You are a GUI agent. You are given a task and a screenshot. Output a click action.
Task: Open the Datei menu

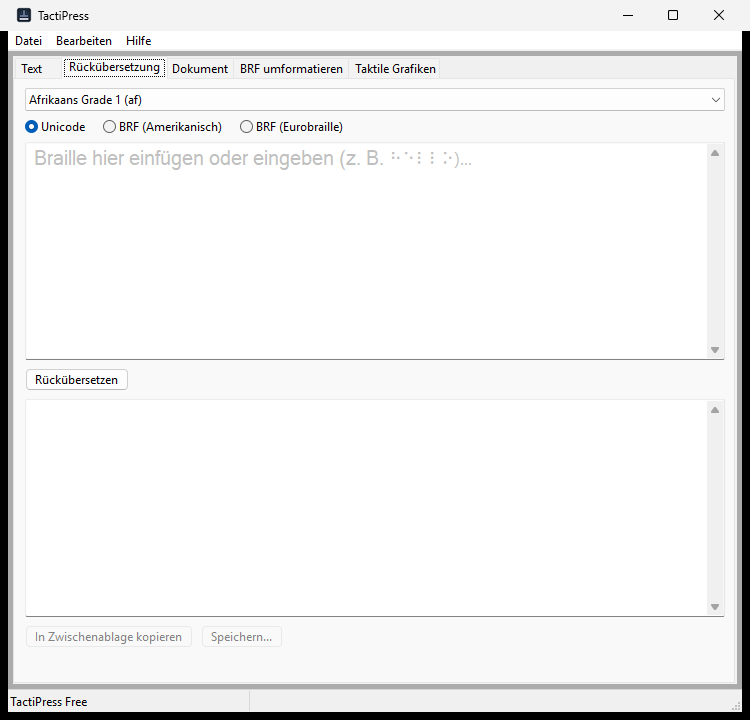click(29, 41)
